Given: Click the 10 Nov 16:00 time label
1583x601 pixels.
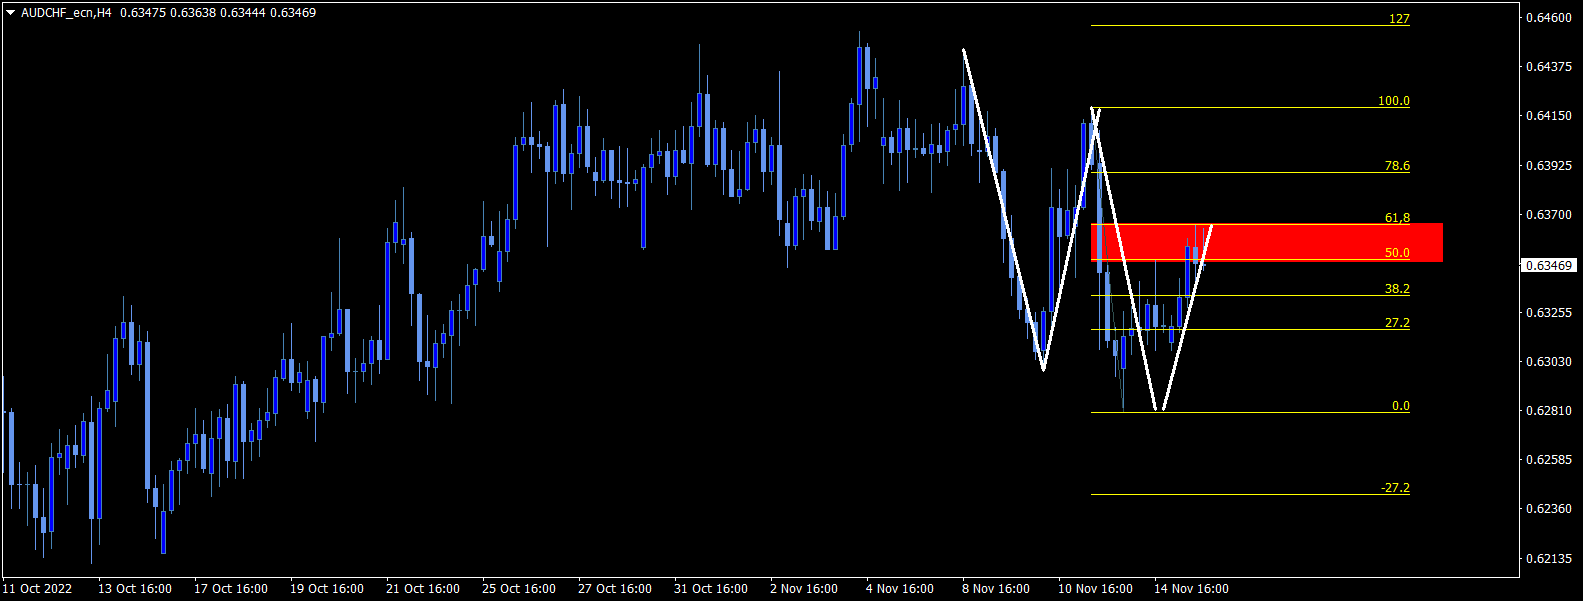Looking at the screenshot, I should [x=1095, y=589].
